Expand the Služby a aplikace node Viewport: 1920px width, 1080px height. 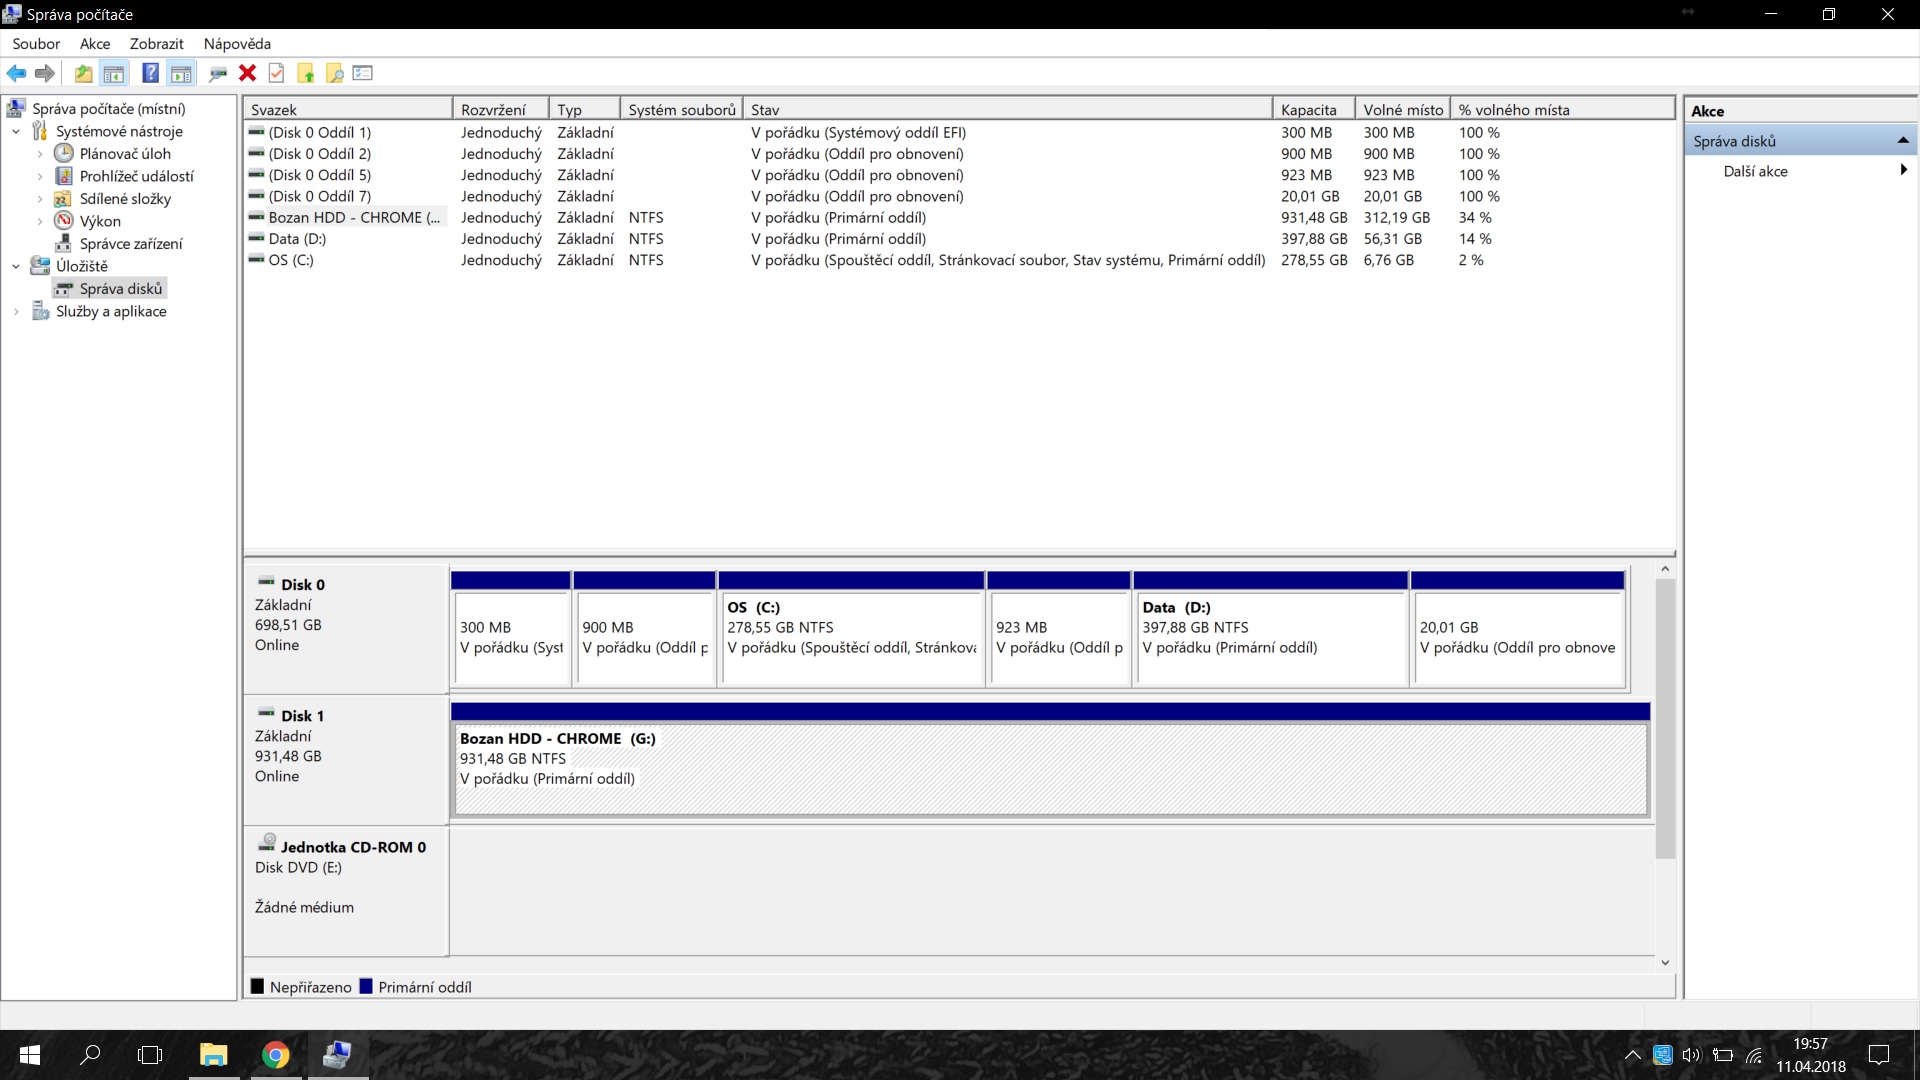(16, 311)
